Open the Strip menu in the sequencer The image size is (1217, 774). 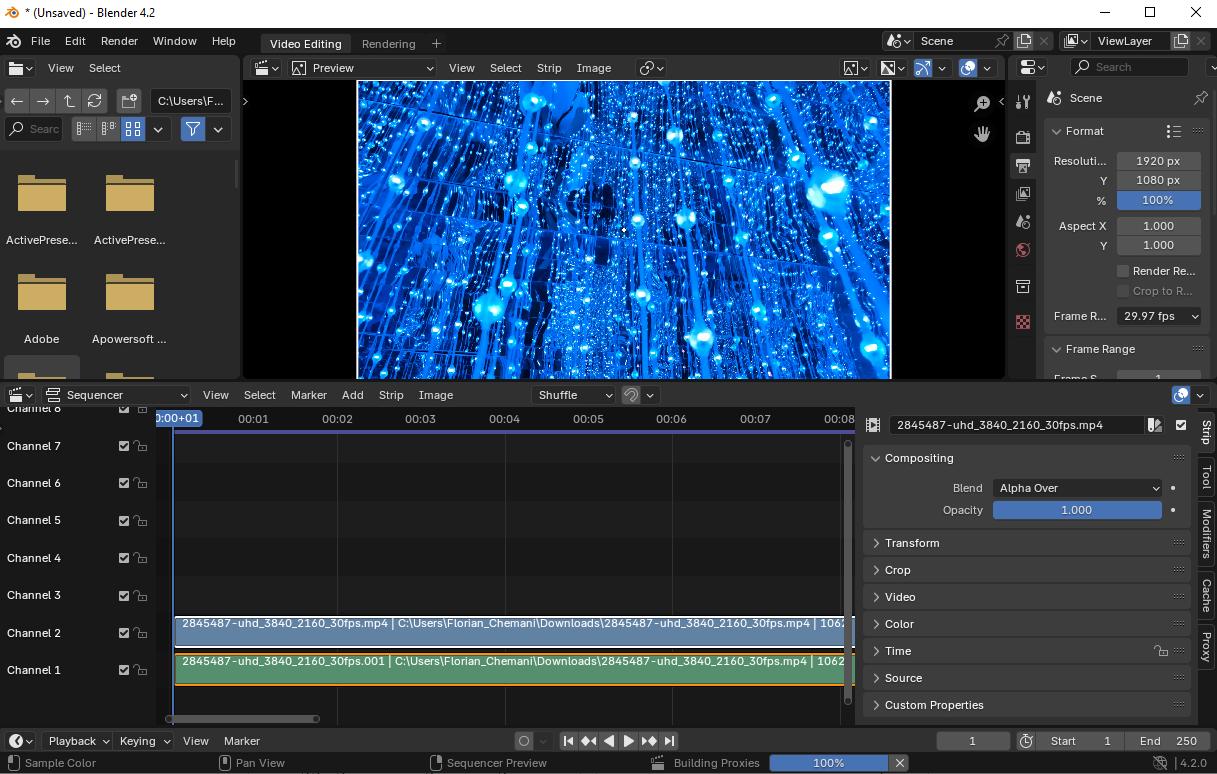391,395
